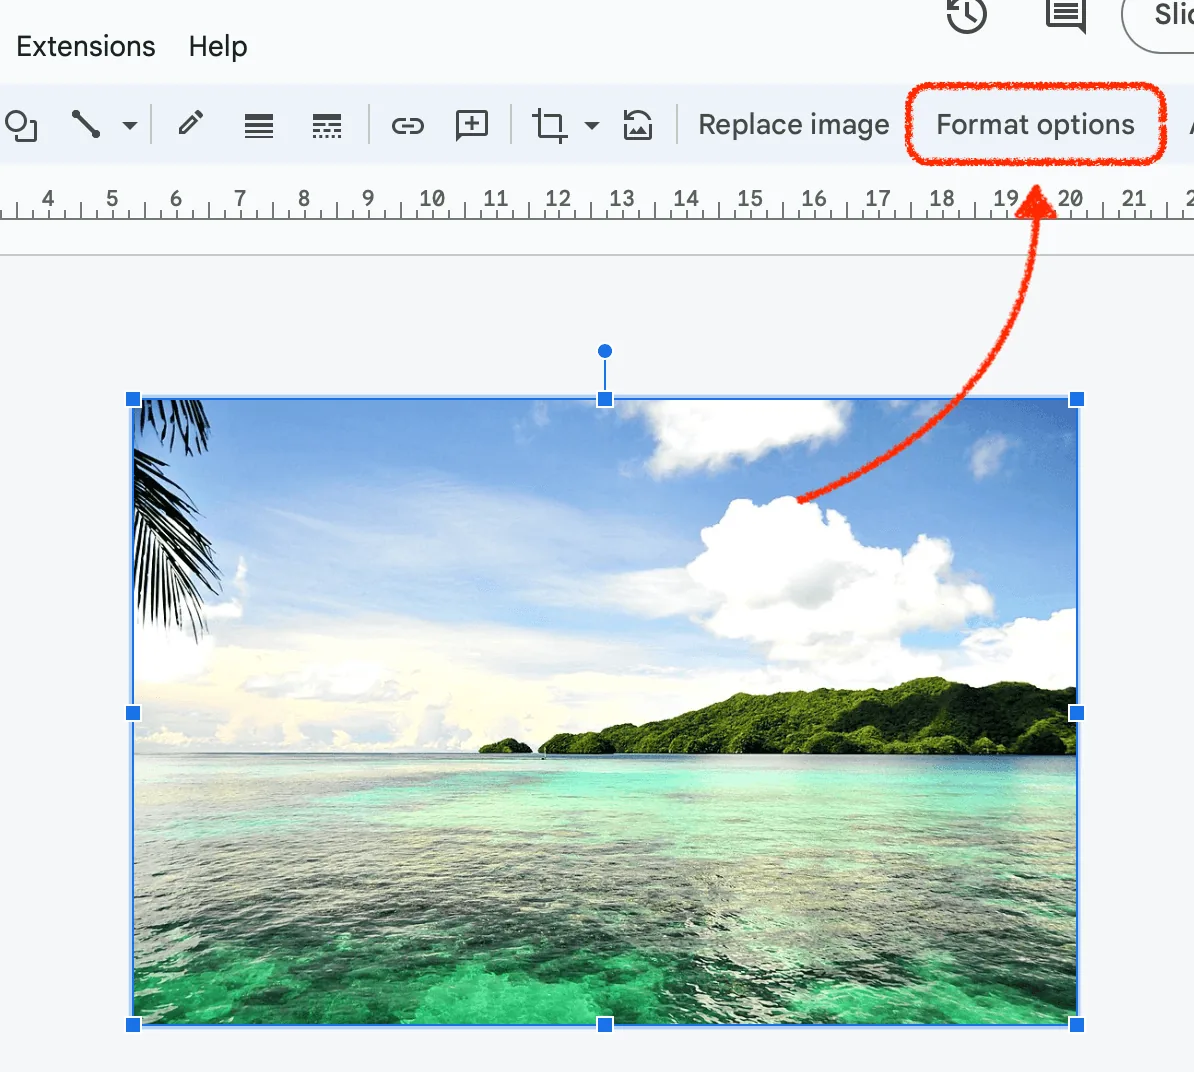The width and height of the screenshot is (1194, 1072).
Task: Insert link using chain icon
Action: point(407,125)
